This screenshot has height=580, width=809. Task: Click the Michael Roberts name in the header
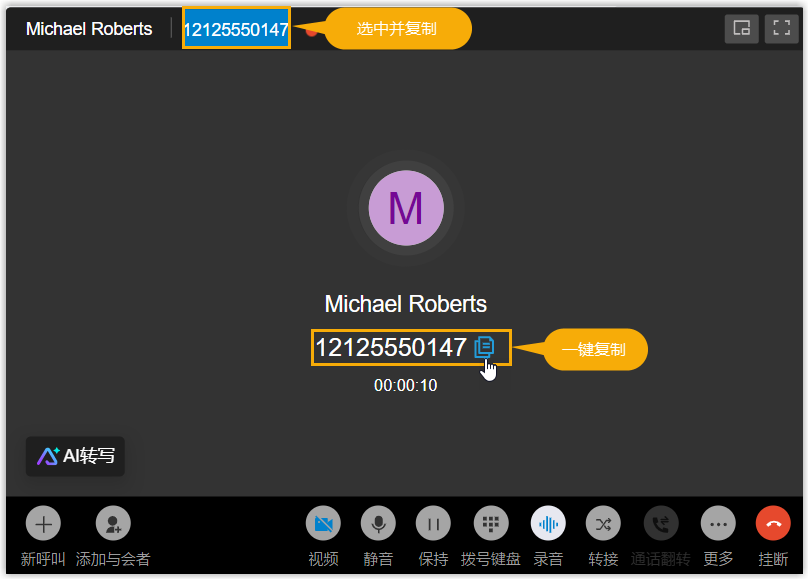click(x=89, y=29)
